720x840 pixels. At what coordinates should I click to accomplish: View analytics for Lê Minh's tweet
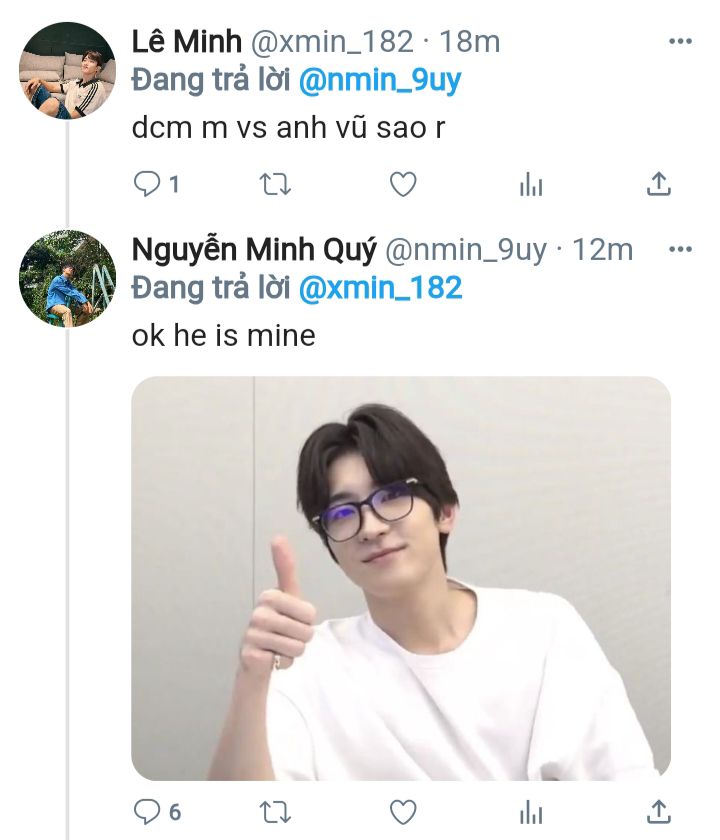[x=531, y=185]
